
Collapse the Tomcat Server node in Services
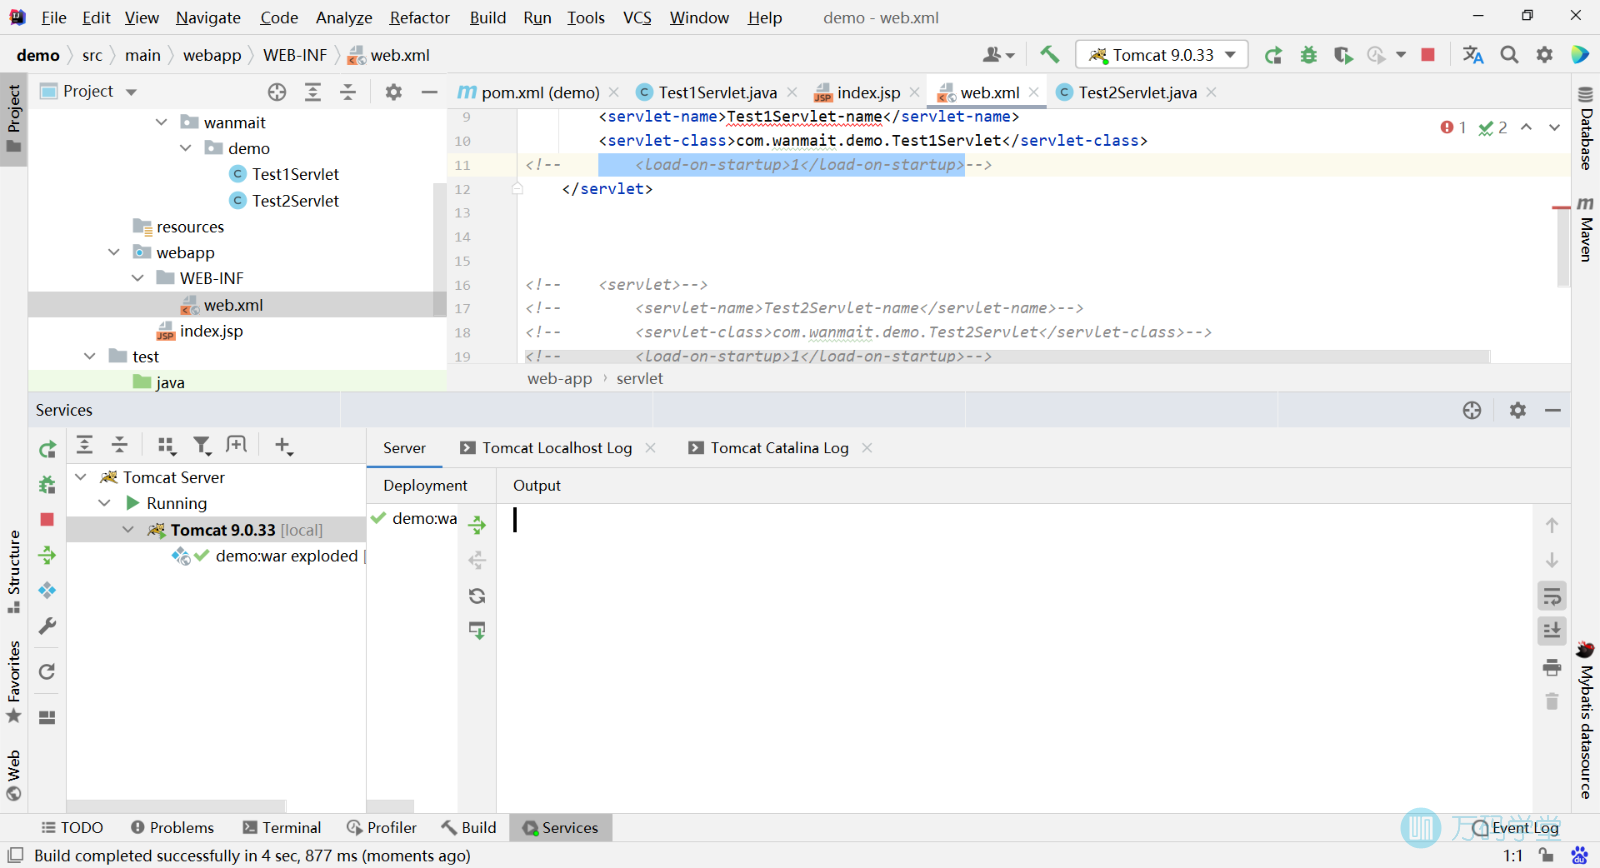click(81, 477)
